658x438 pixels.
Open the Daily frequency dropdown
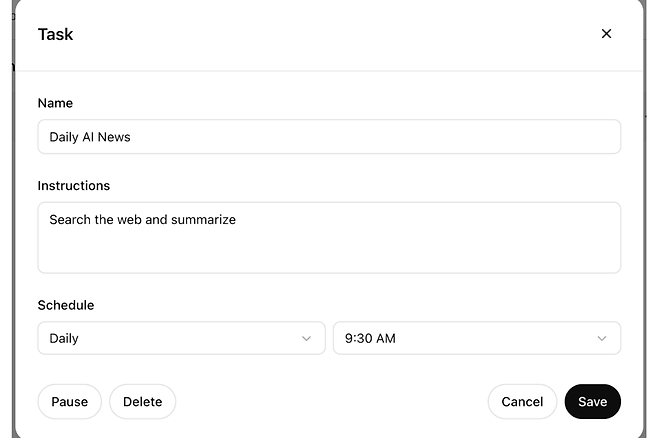point(181,338)
